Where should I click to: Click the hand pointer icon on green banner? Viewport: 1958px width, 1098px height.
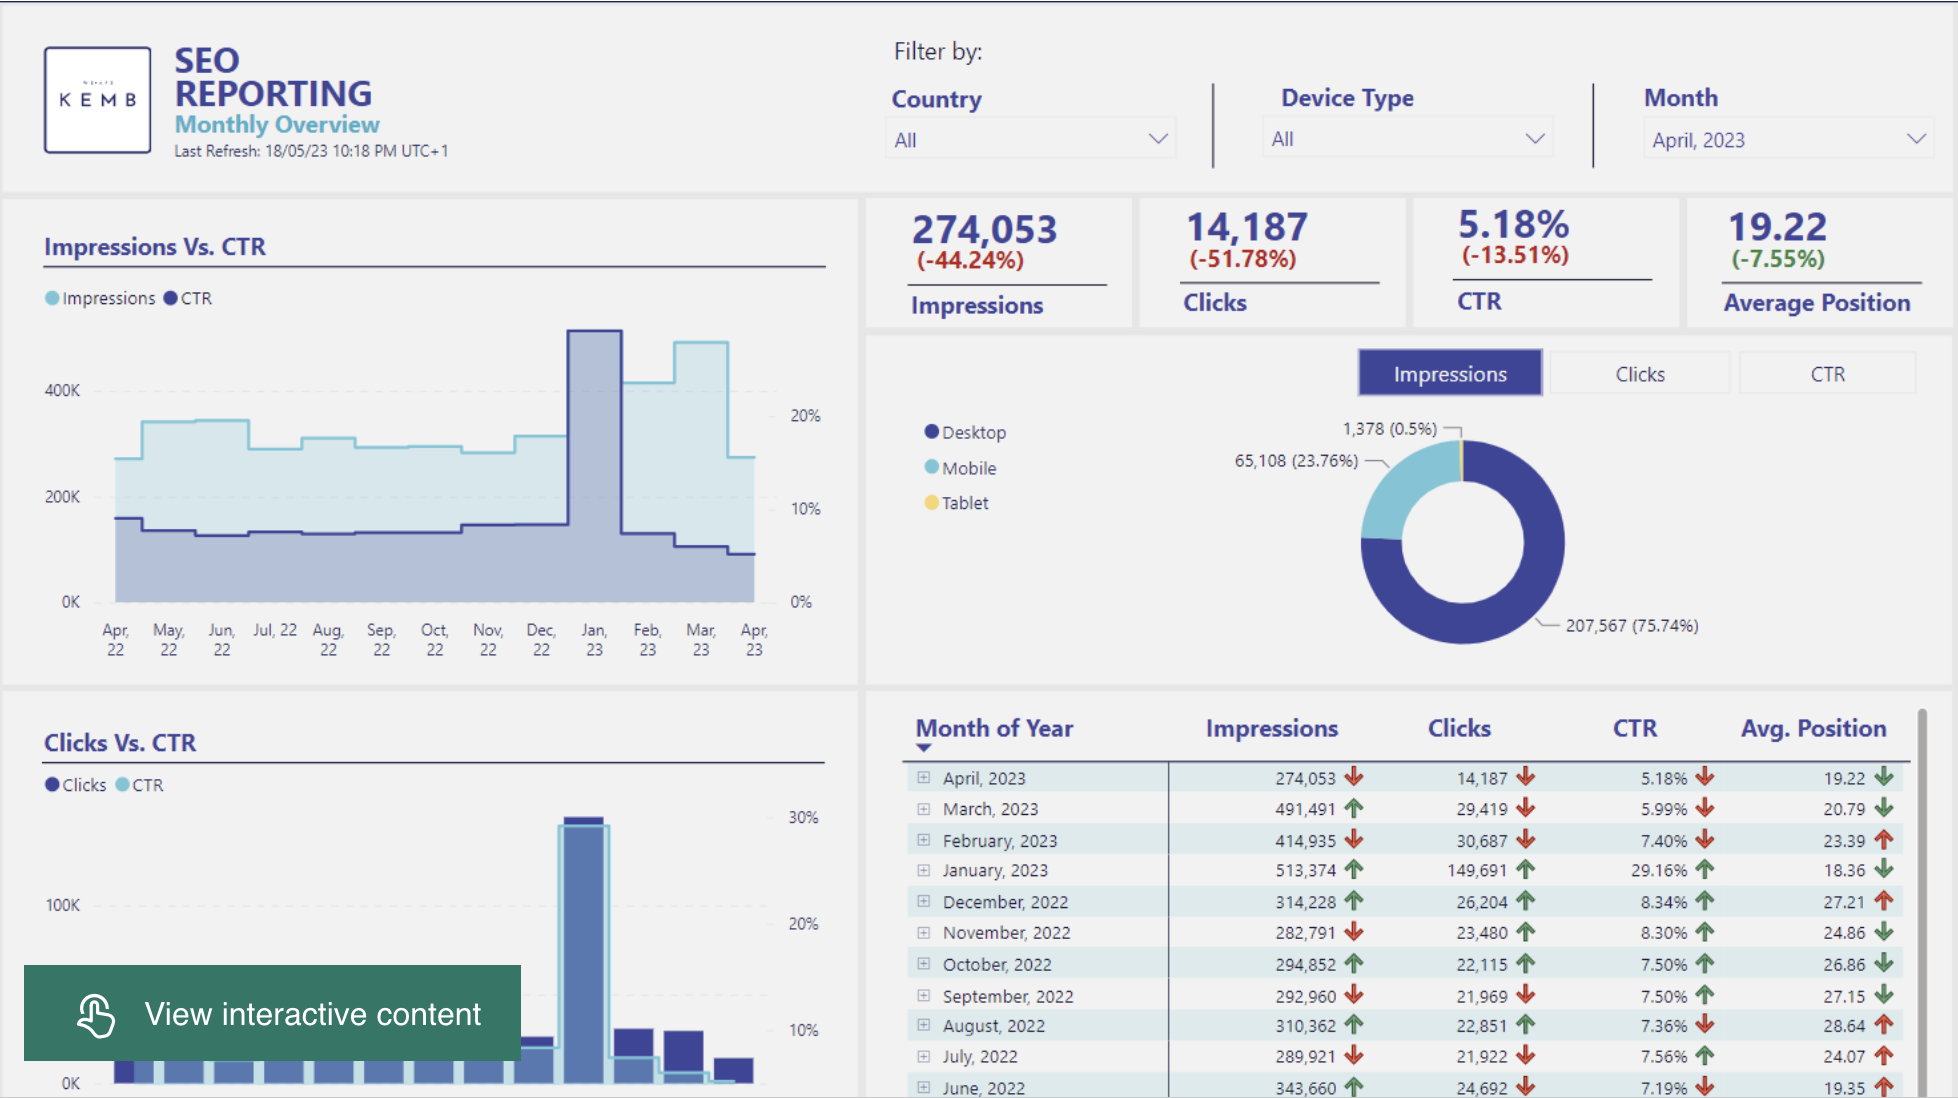tap(96, 1014)
